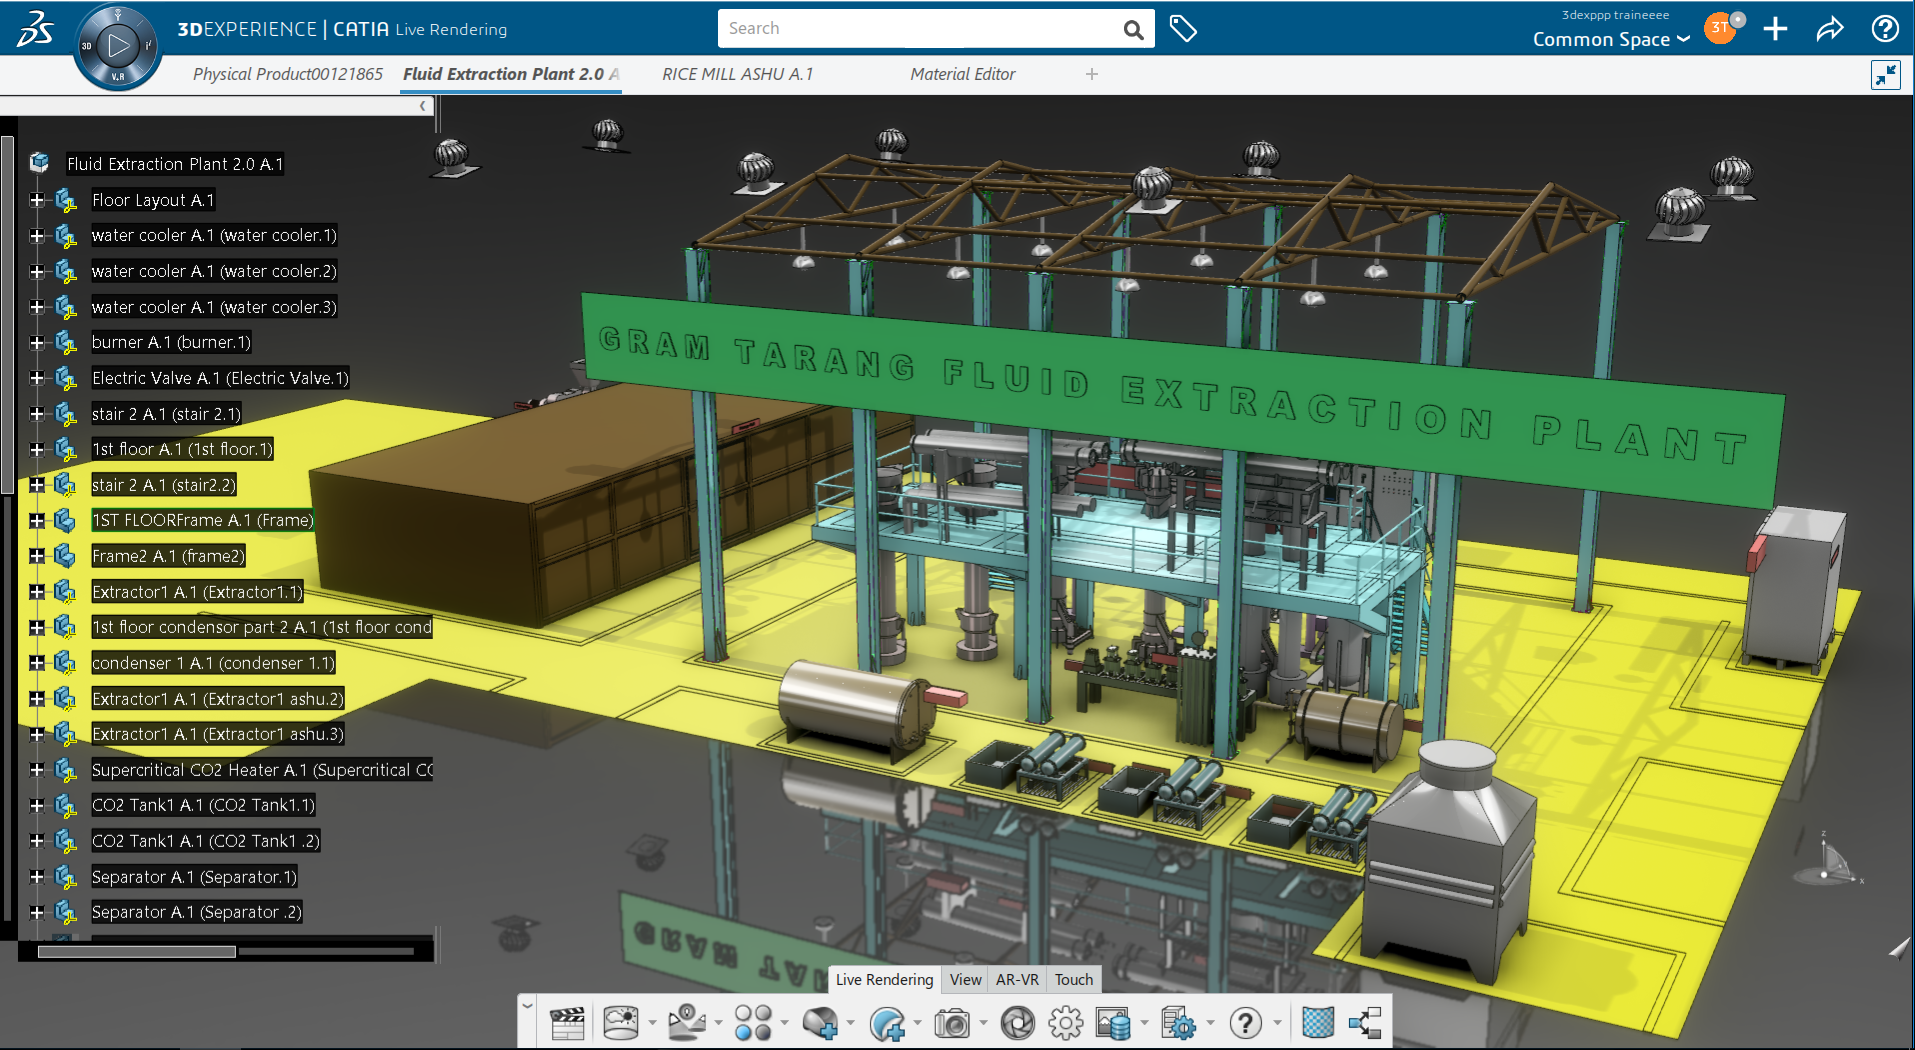Switch to the Touch toolbar tab
Image resolution: width=1915 pixels, height=1050 pixels.
click(x=1074, y=980)
